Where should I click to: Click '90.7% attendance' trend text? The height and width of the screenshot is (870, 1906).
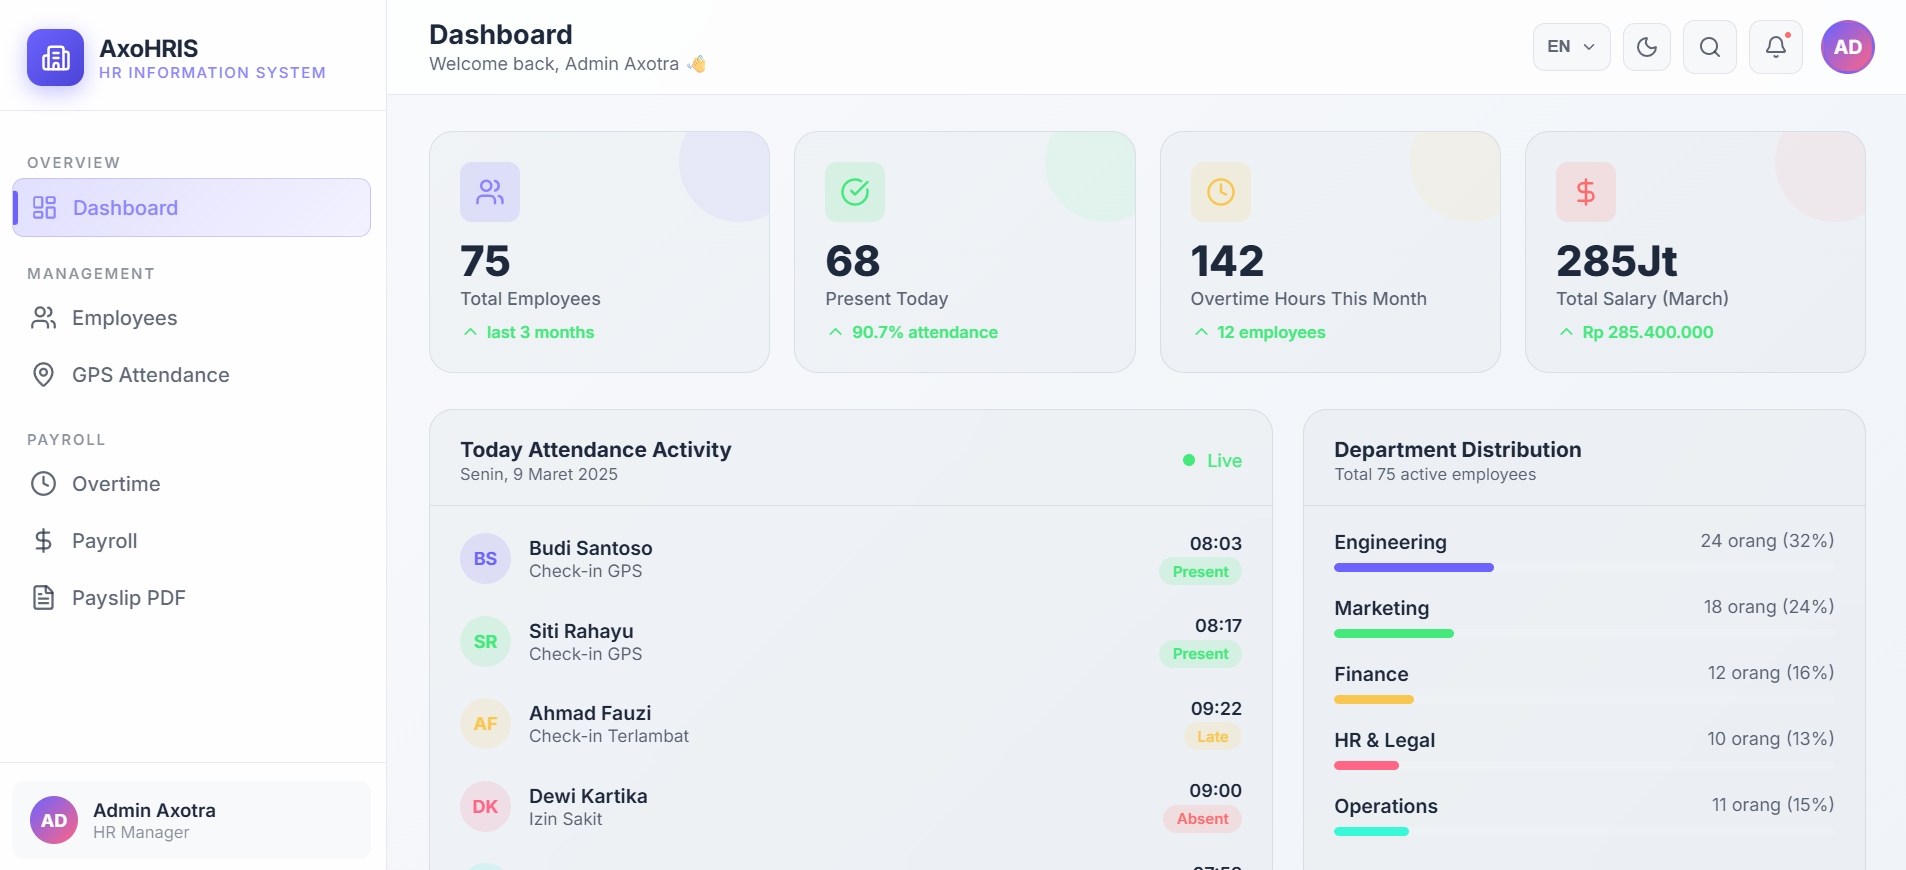(x=924, y=332)
